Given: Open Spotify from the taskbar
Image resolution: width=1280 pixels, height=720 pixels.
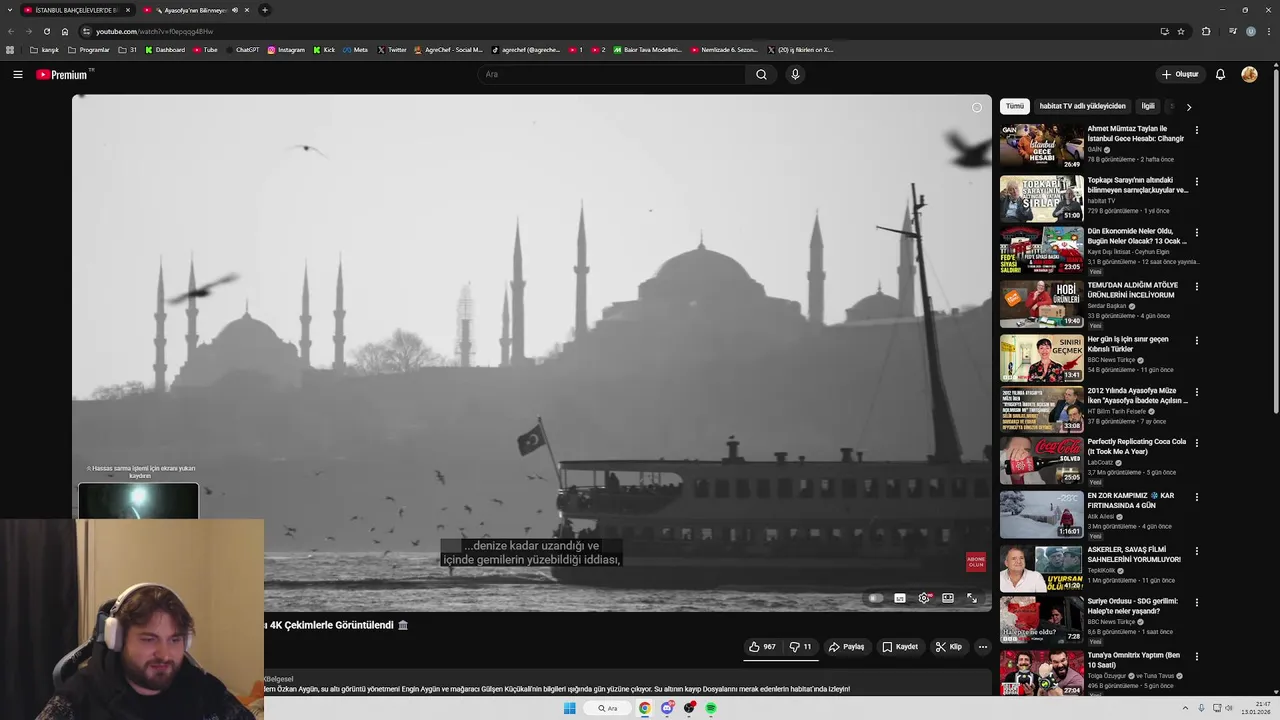Looking at the screenshot, I should click(x=711, y=708).
